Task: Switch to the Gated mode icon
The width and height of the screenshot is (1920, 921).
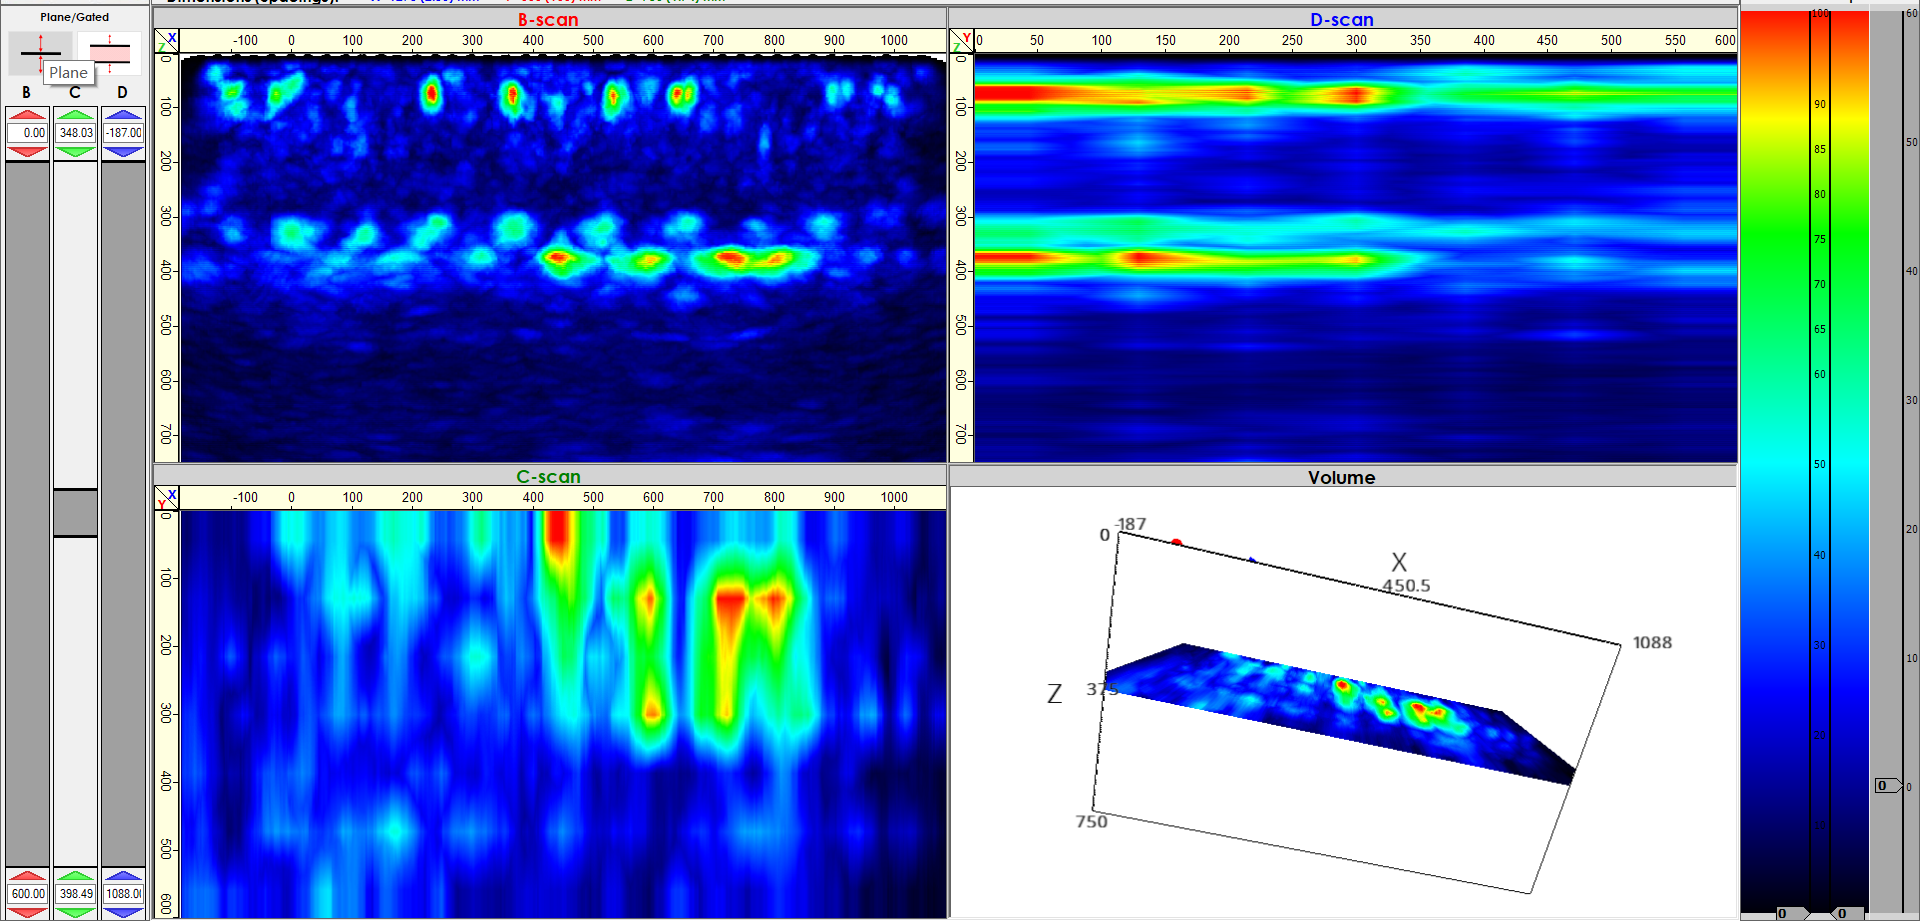Action: pos(109,52)
